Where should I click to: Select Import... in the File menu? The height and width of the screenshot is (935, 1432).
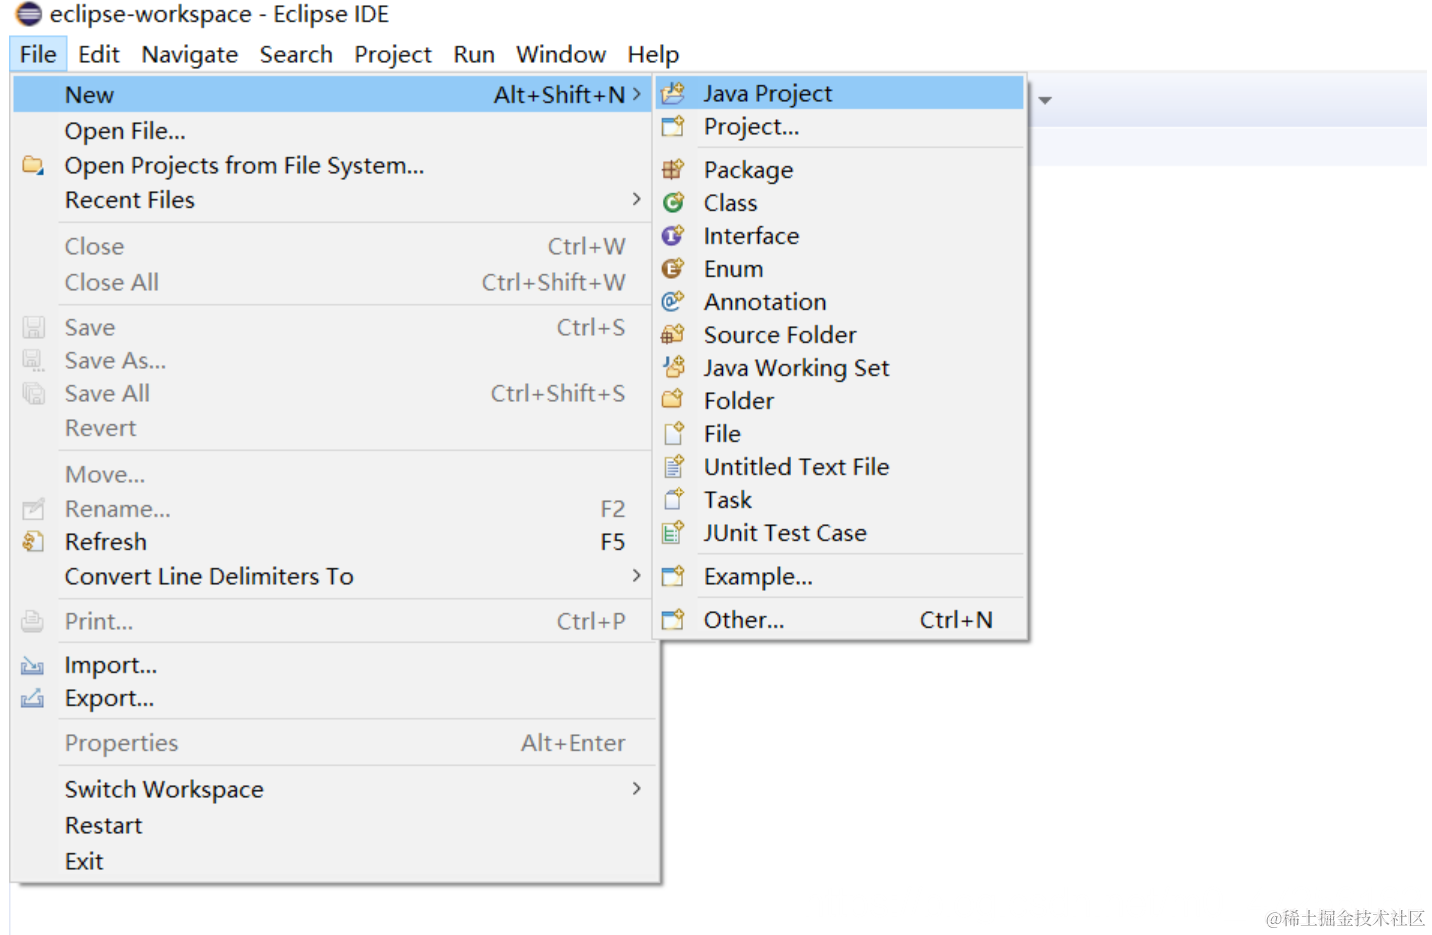tap(335, 665)
